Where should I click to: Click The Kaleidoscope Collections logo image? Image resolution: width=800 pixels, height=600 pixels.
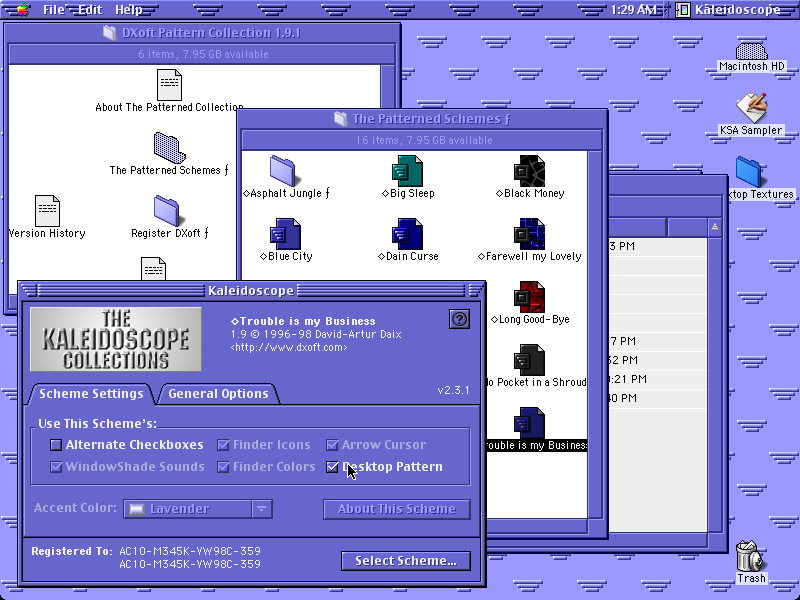coord(116,339)
